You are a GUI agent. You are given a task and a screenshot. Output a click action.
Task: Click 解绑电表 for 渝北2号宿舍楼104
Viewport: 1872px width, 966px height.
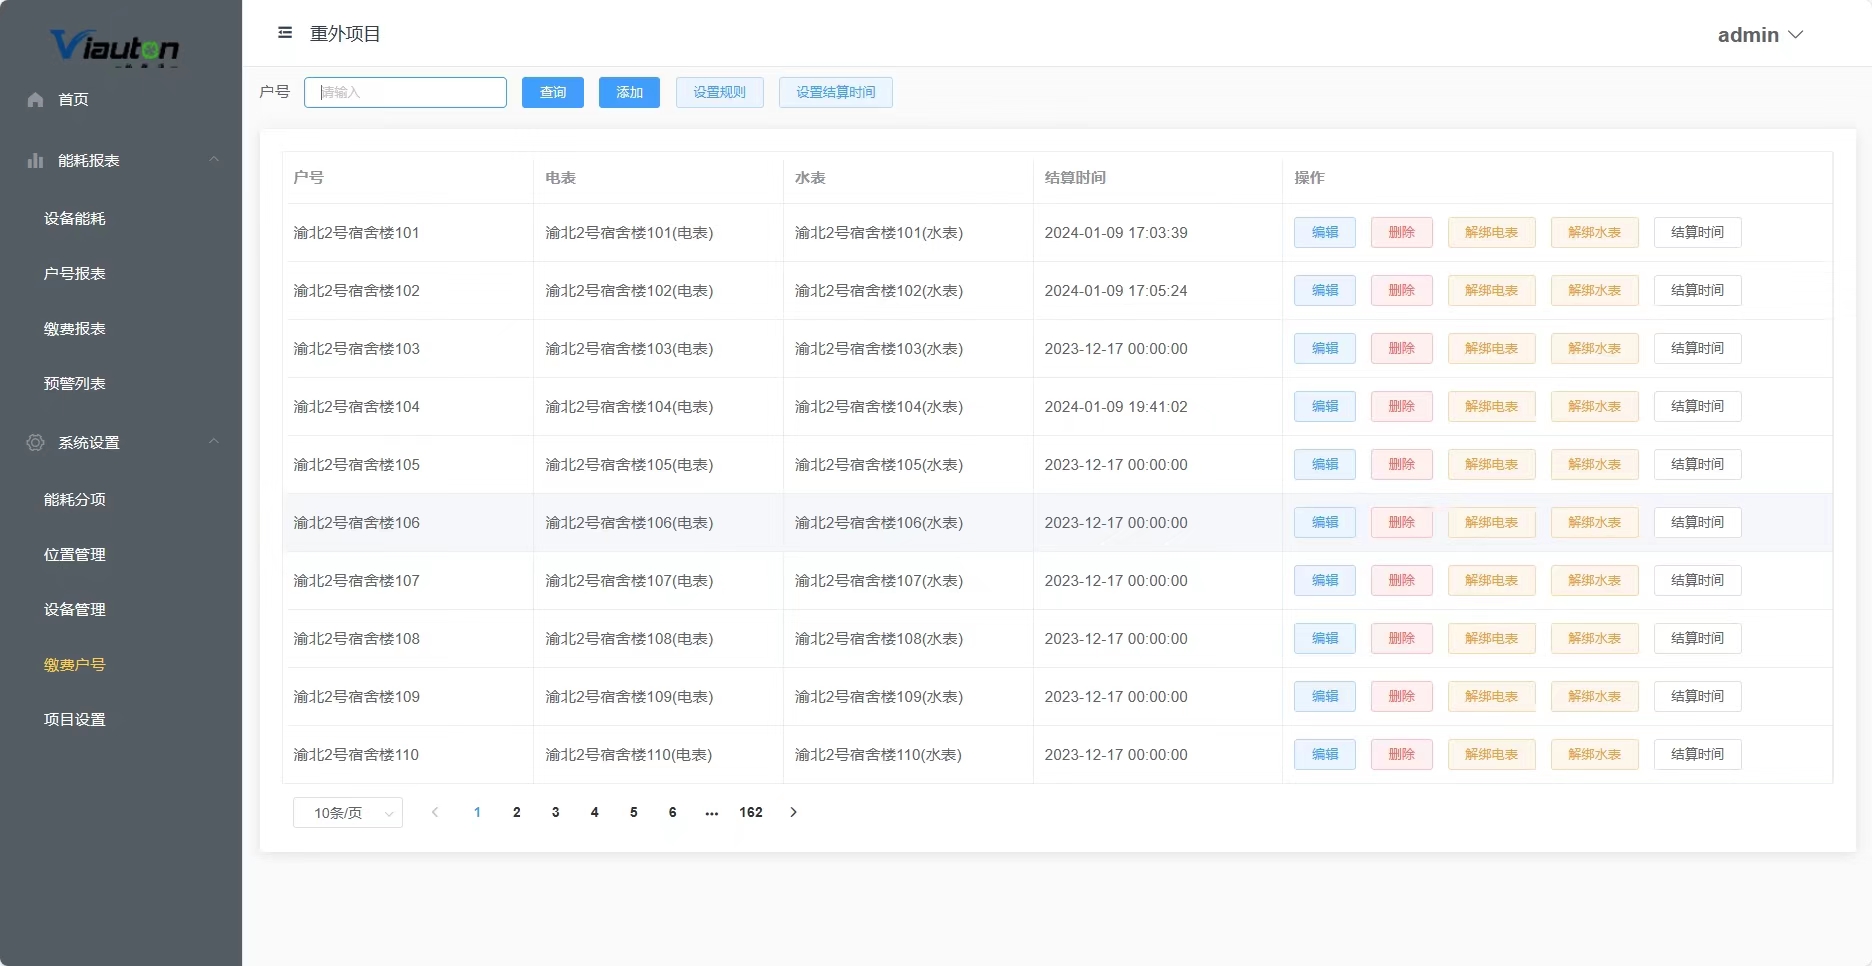1492,406
